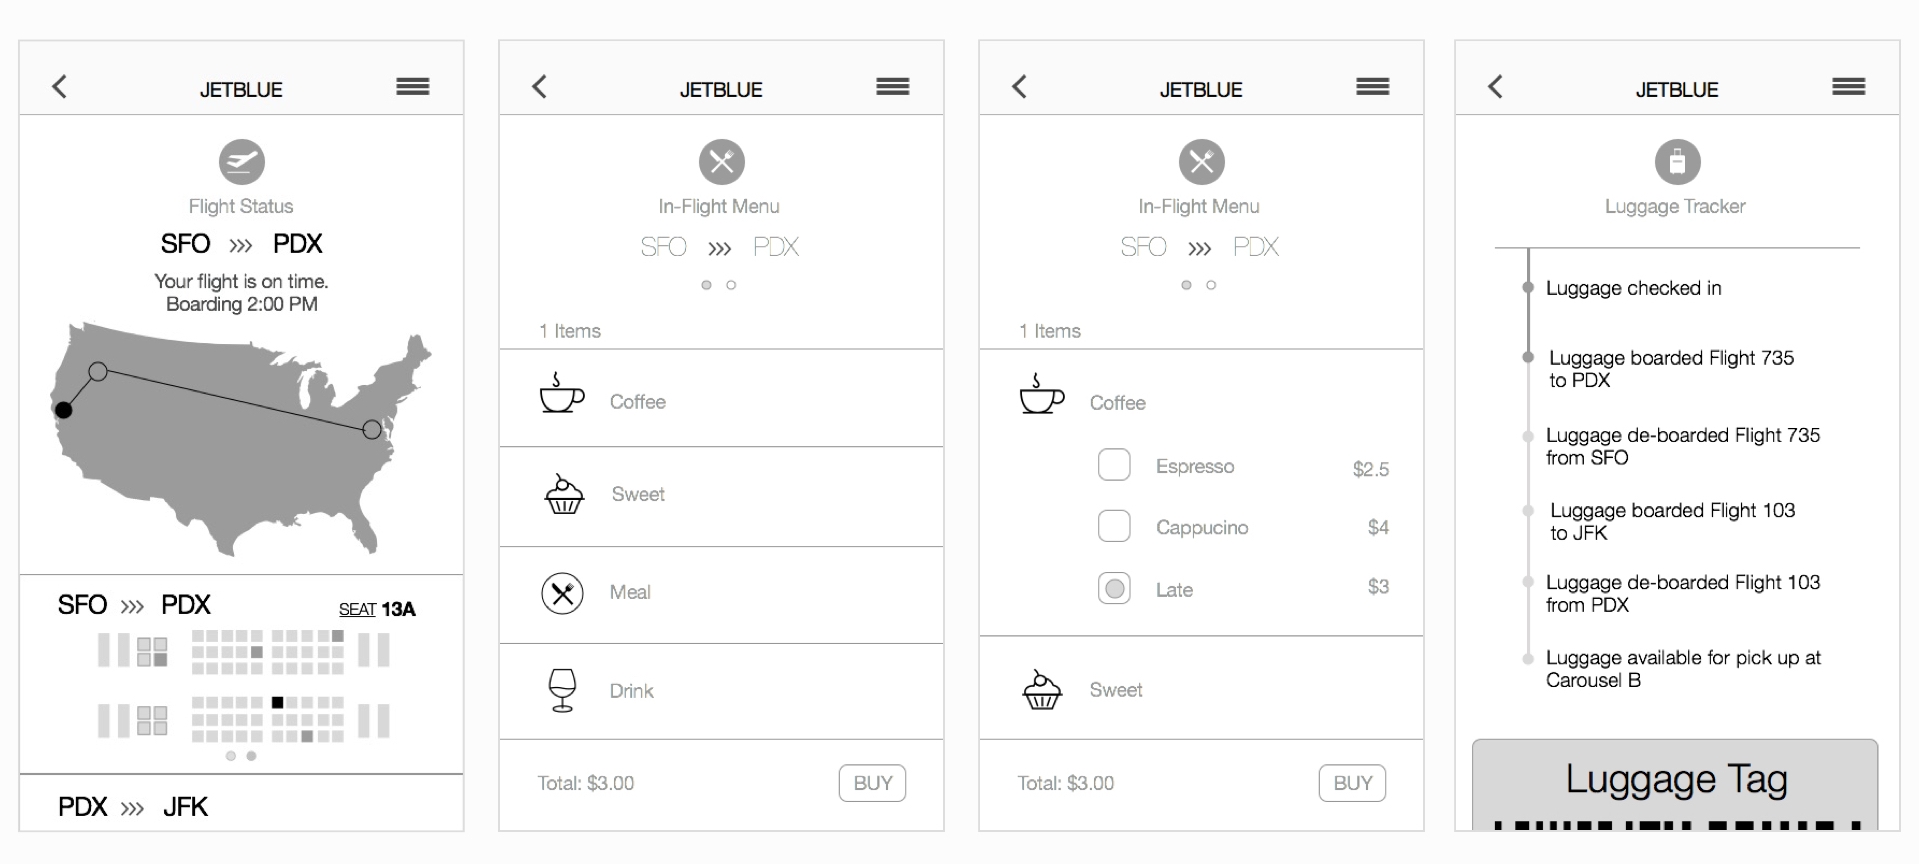
Task: Click back arrow on collapsed In-Flight Menu screen
Action: point(540,87)
